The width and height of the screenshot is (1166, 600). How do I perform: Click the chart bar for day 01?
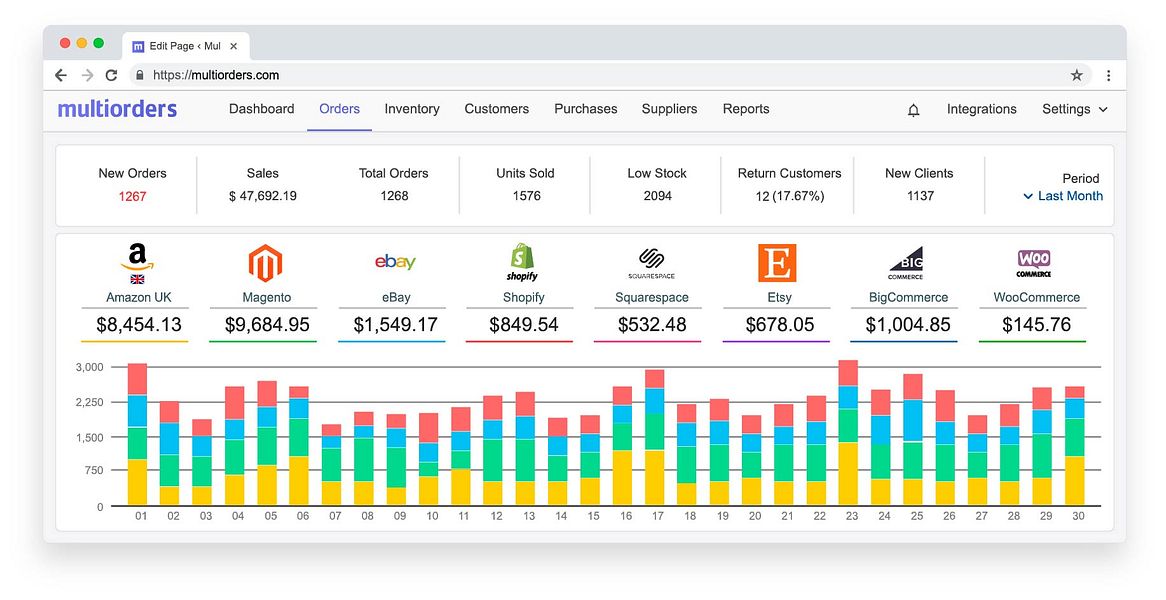point(138,435)
